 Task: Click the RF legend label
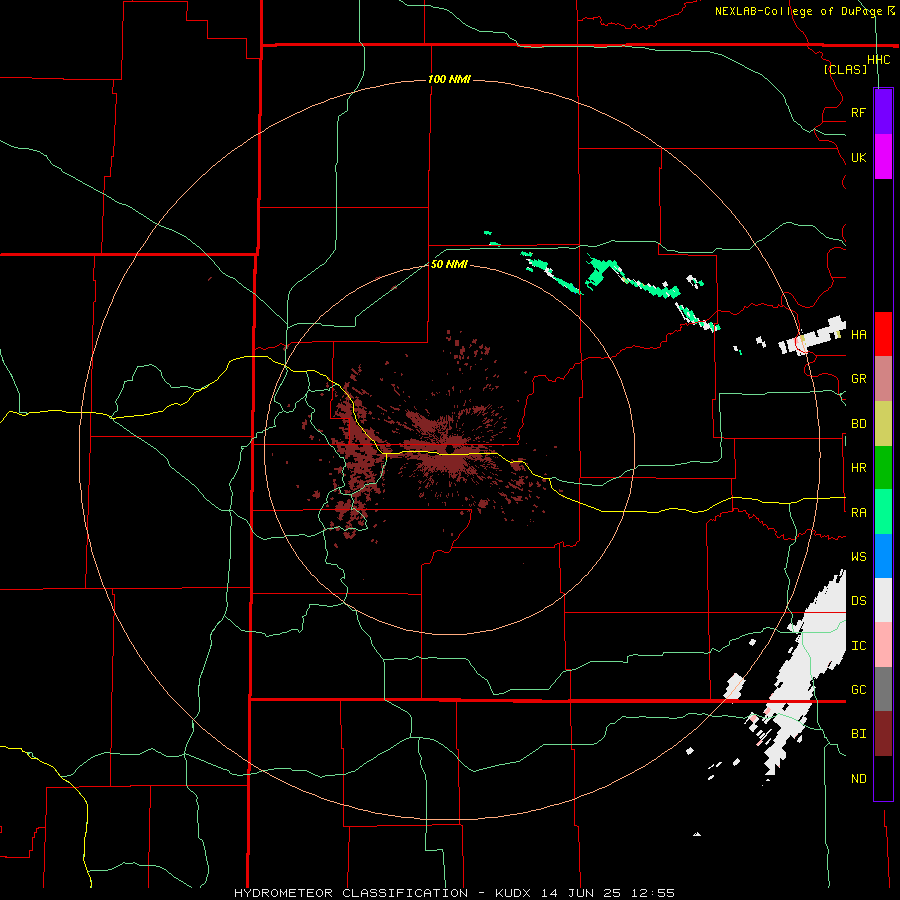[x=858, y=112]
